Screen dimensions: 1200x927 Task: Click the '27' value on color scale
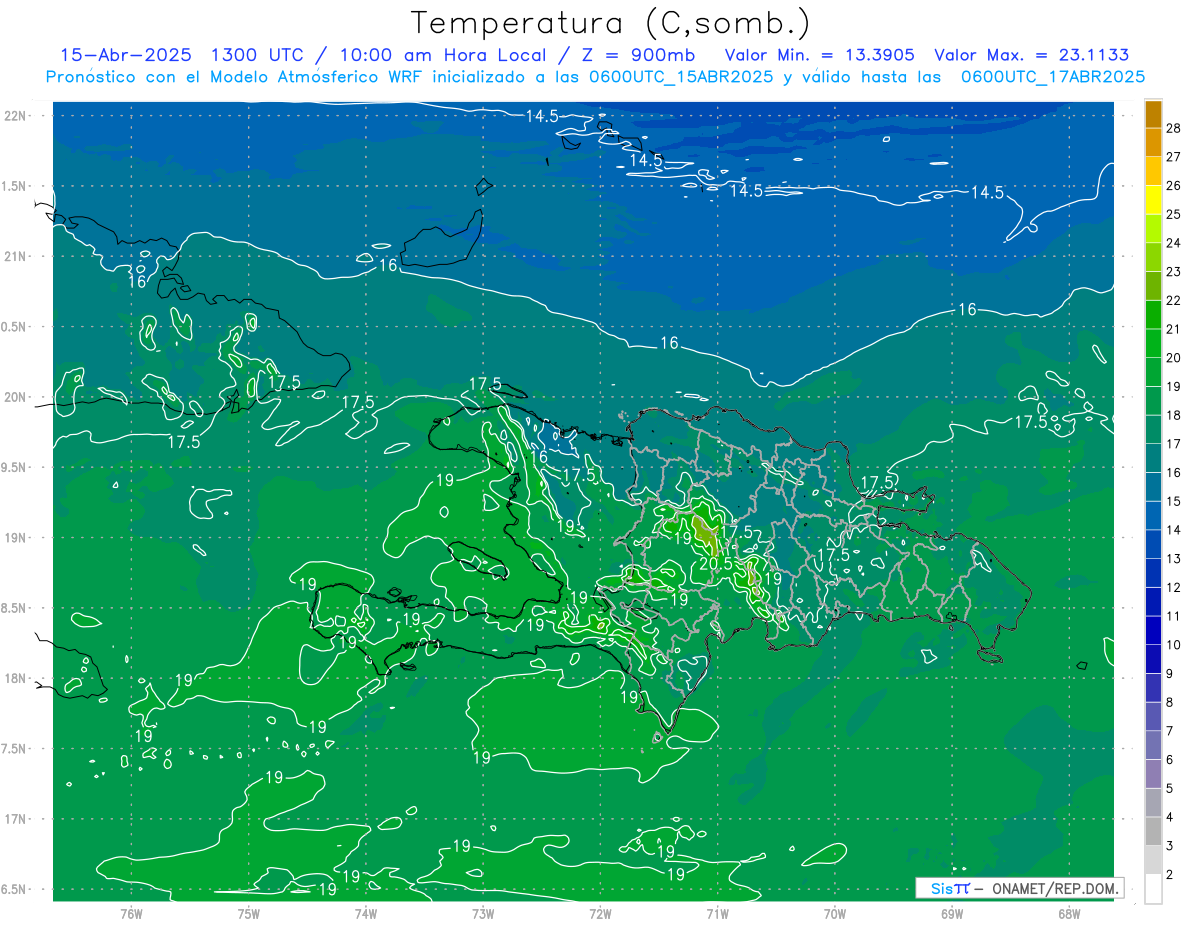coord(1174,156)
